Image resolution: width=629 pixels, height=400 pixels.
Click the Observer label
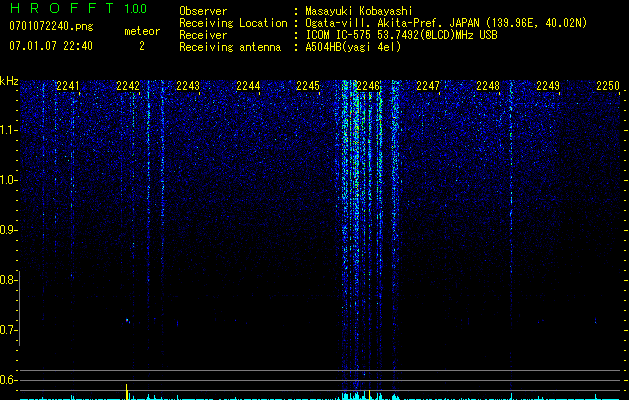coord(203,11)
